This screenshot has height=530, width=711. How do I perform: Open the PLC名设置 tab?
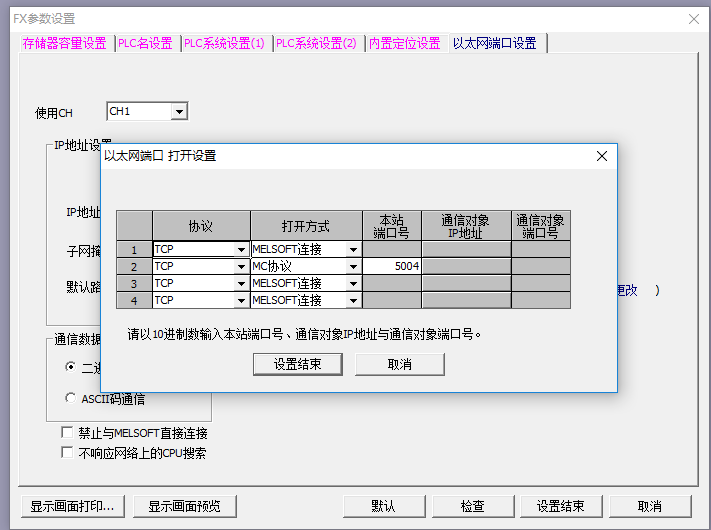click(x=145, y=44)
